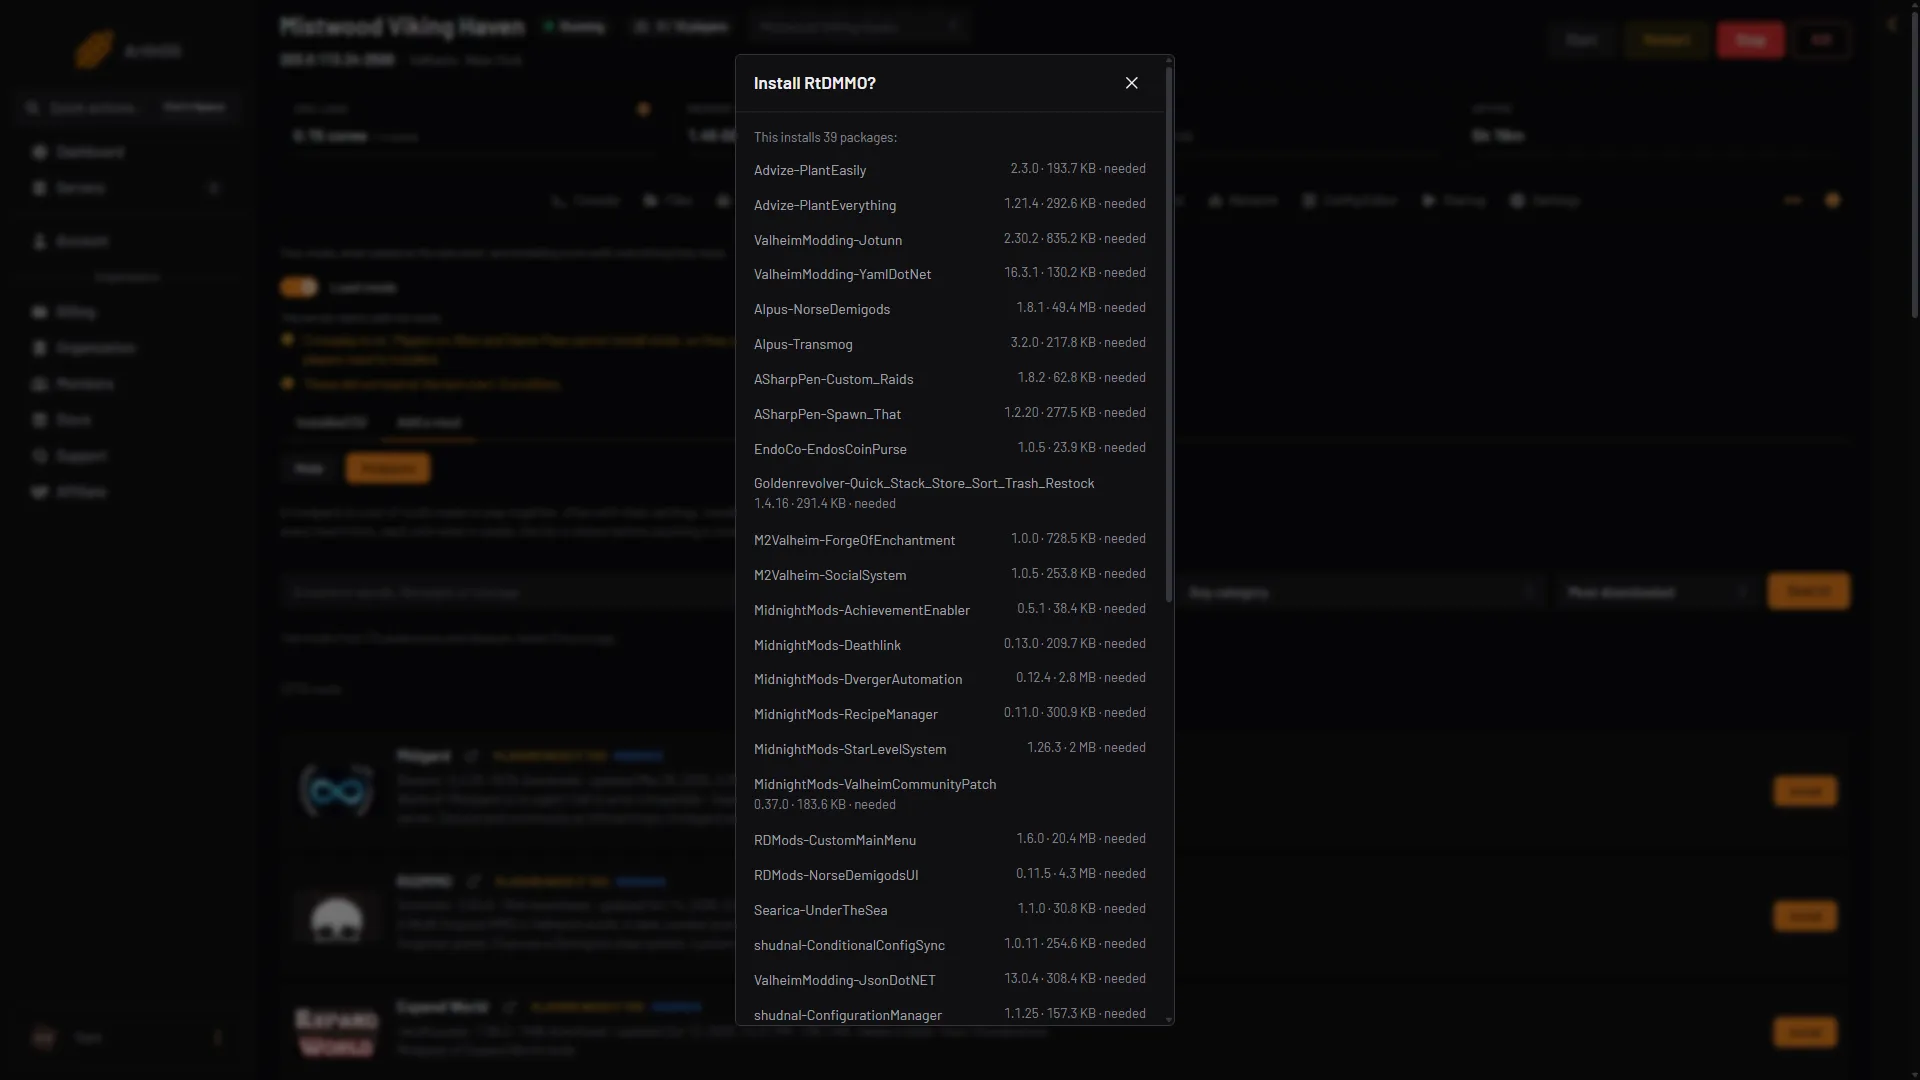Image resolution: width=1920 pixels, height=1080 pixels.
Task: Select Searica-UnderTheSea package
Action: tap(950, 910)
